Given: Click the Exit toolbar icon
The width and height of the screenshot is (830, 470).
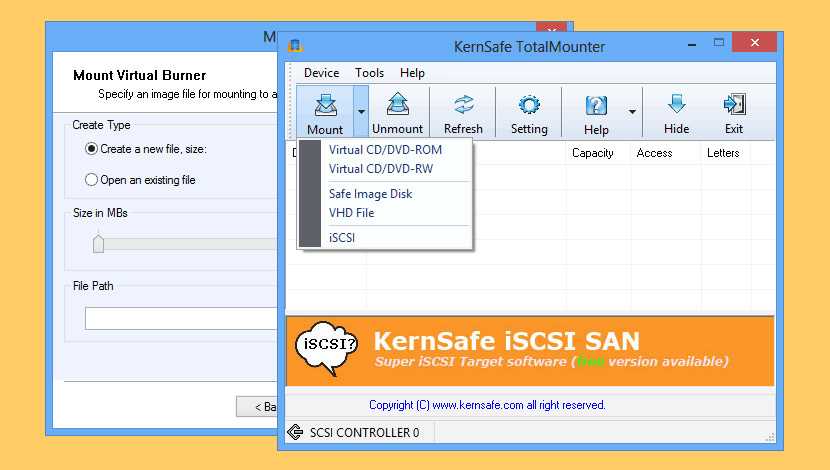Looking at the screenshot, I should [734, 106].
